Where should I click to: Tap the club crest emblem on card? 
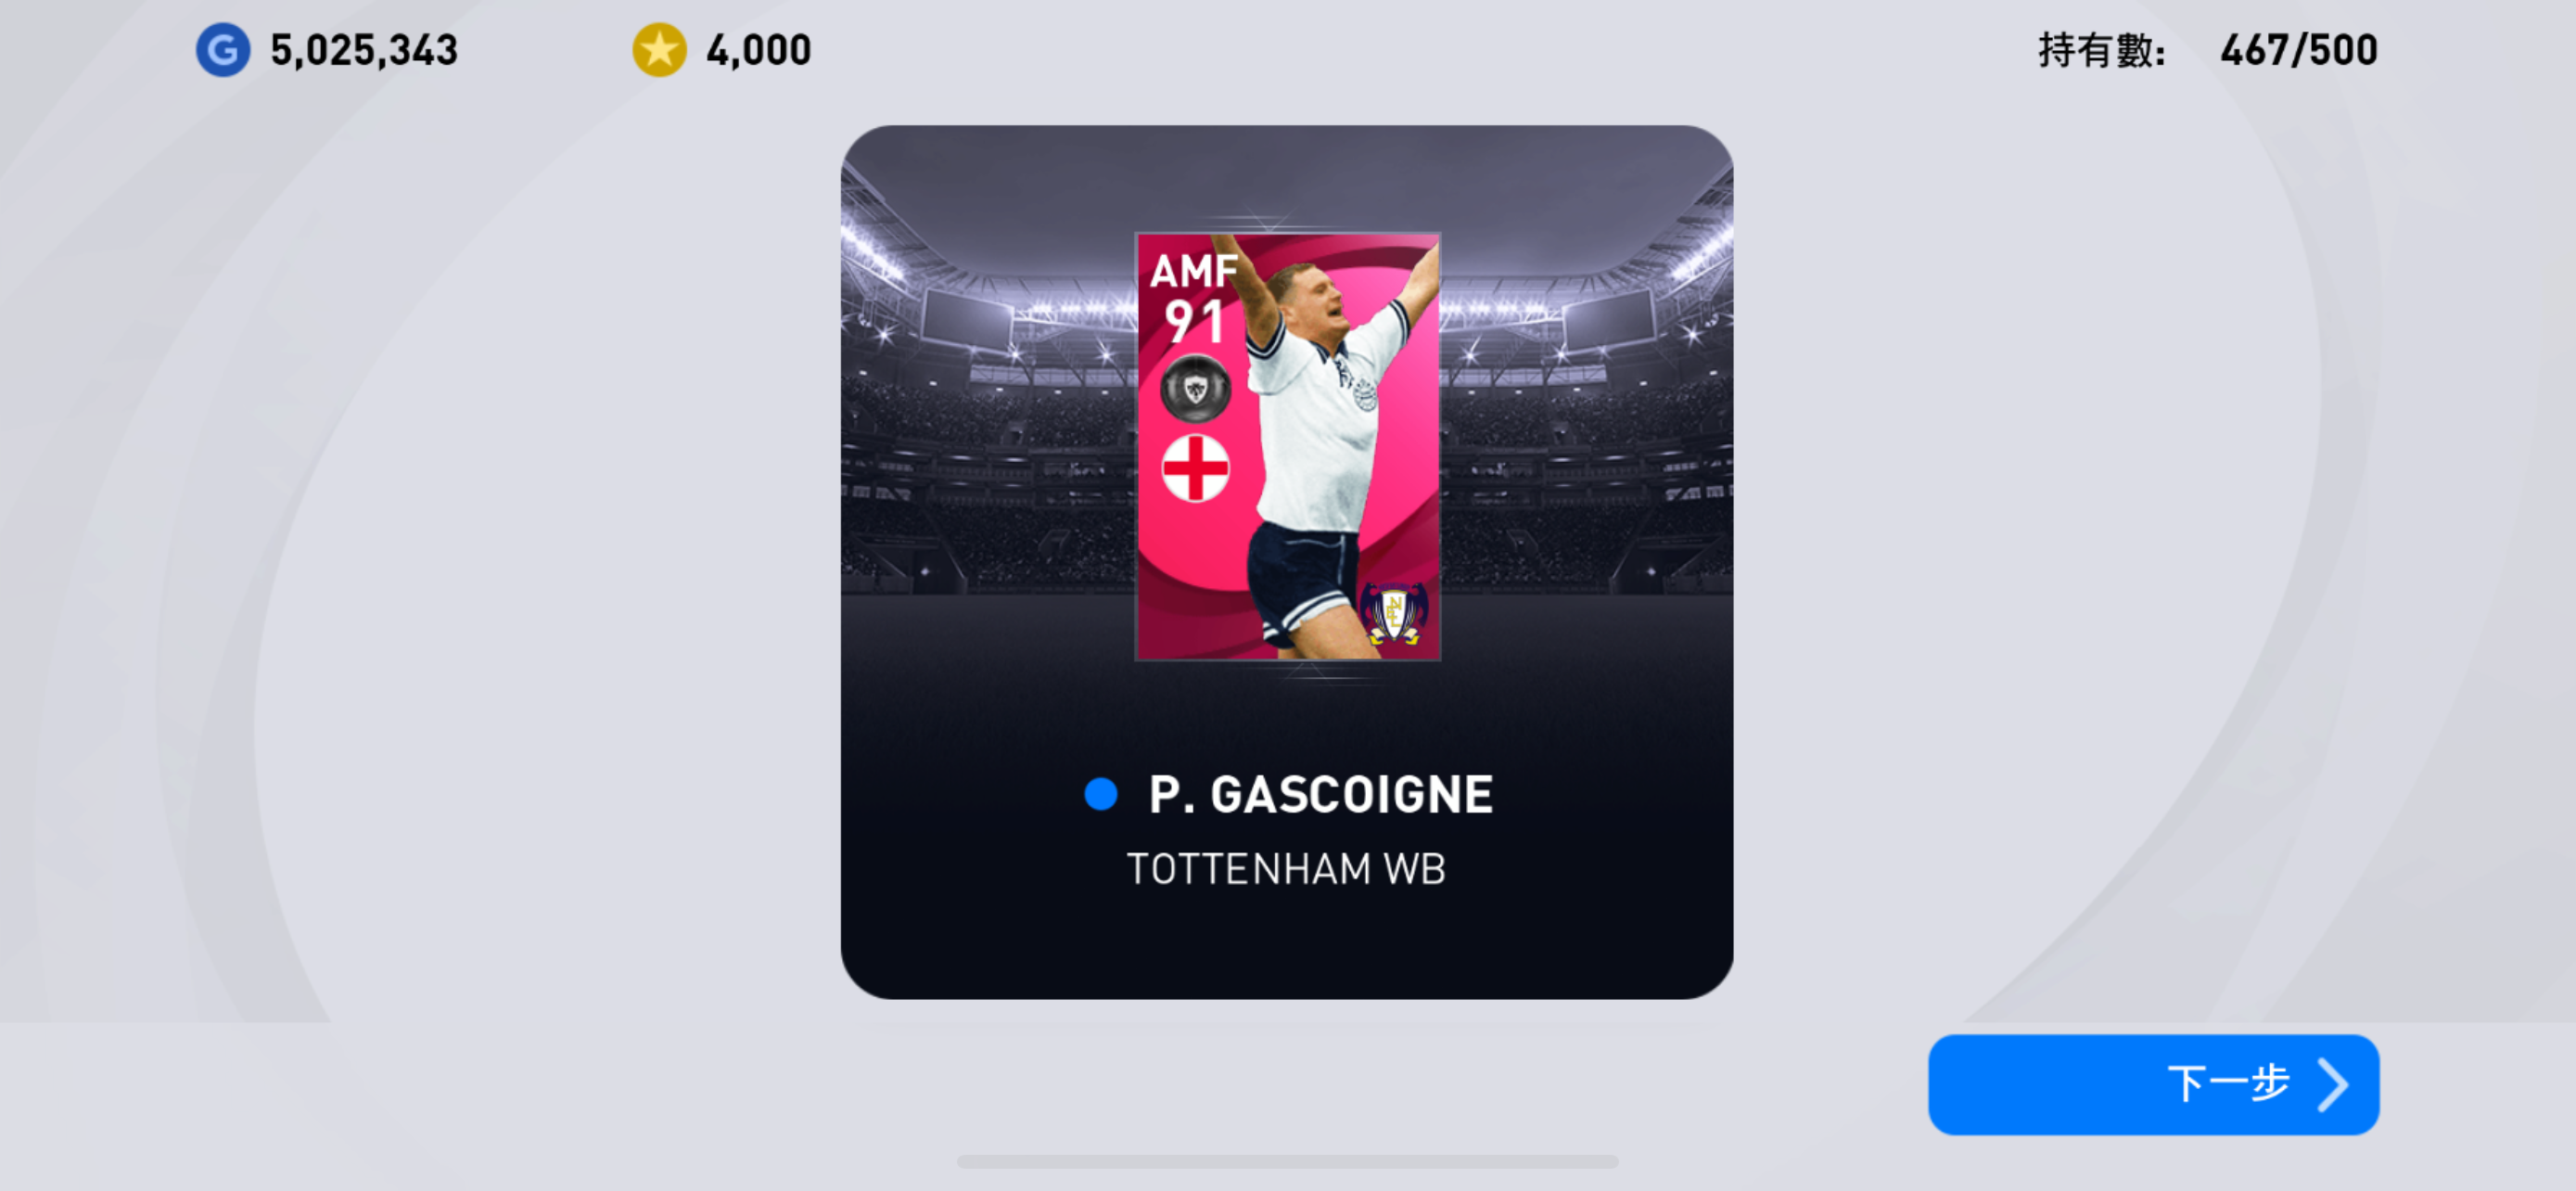click(x=1393, y=612)
